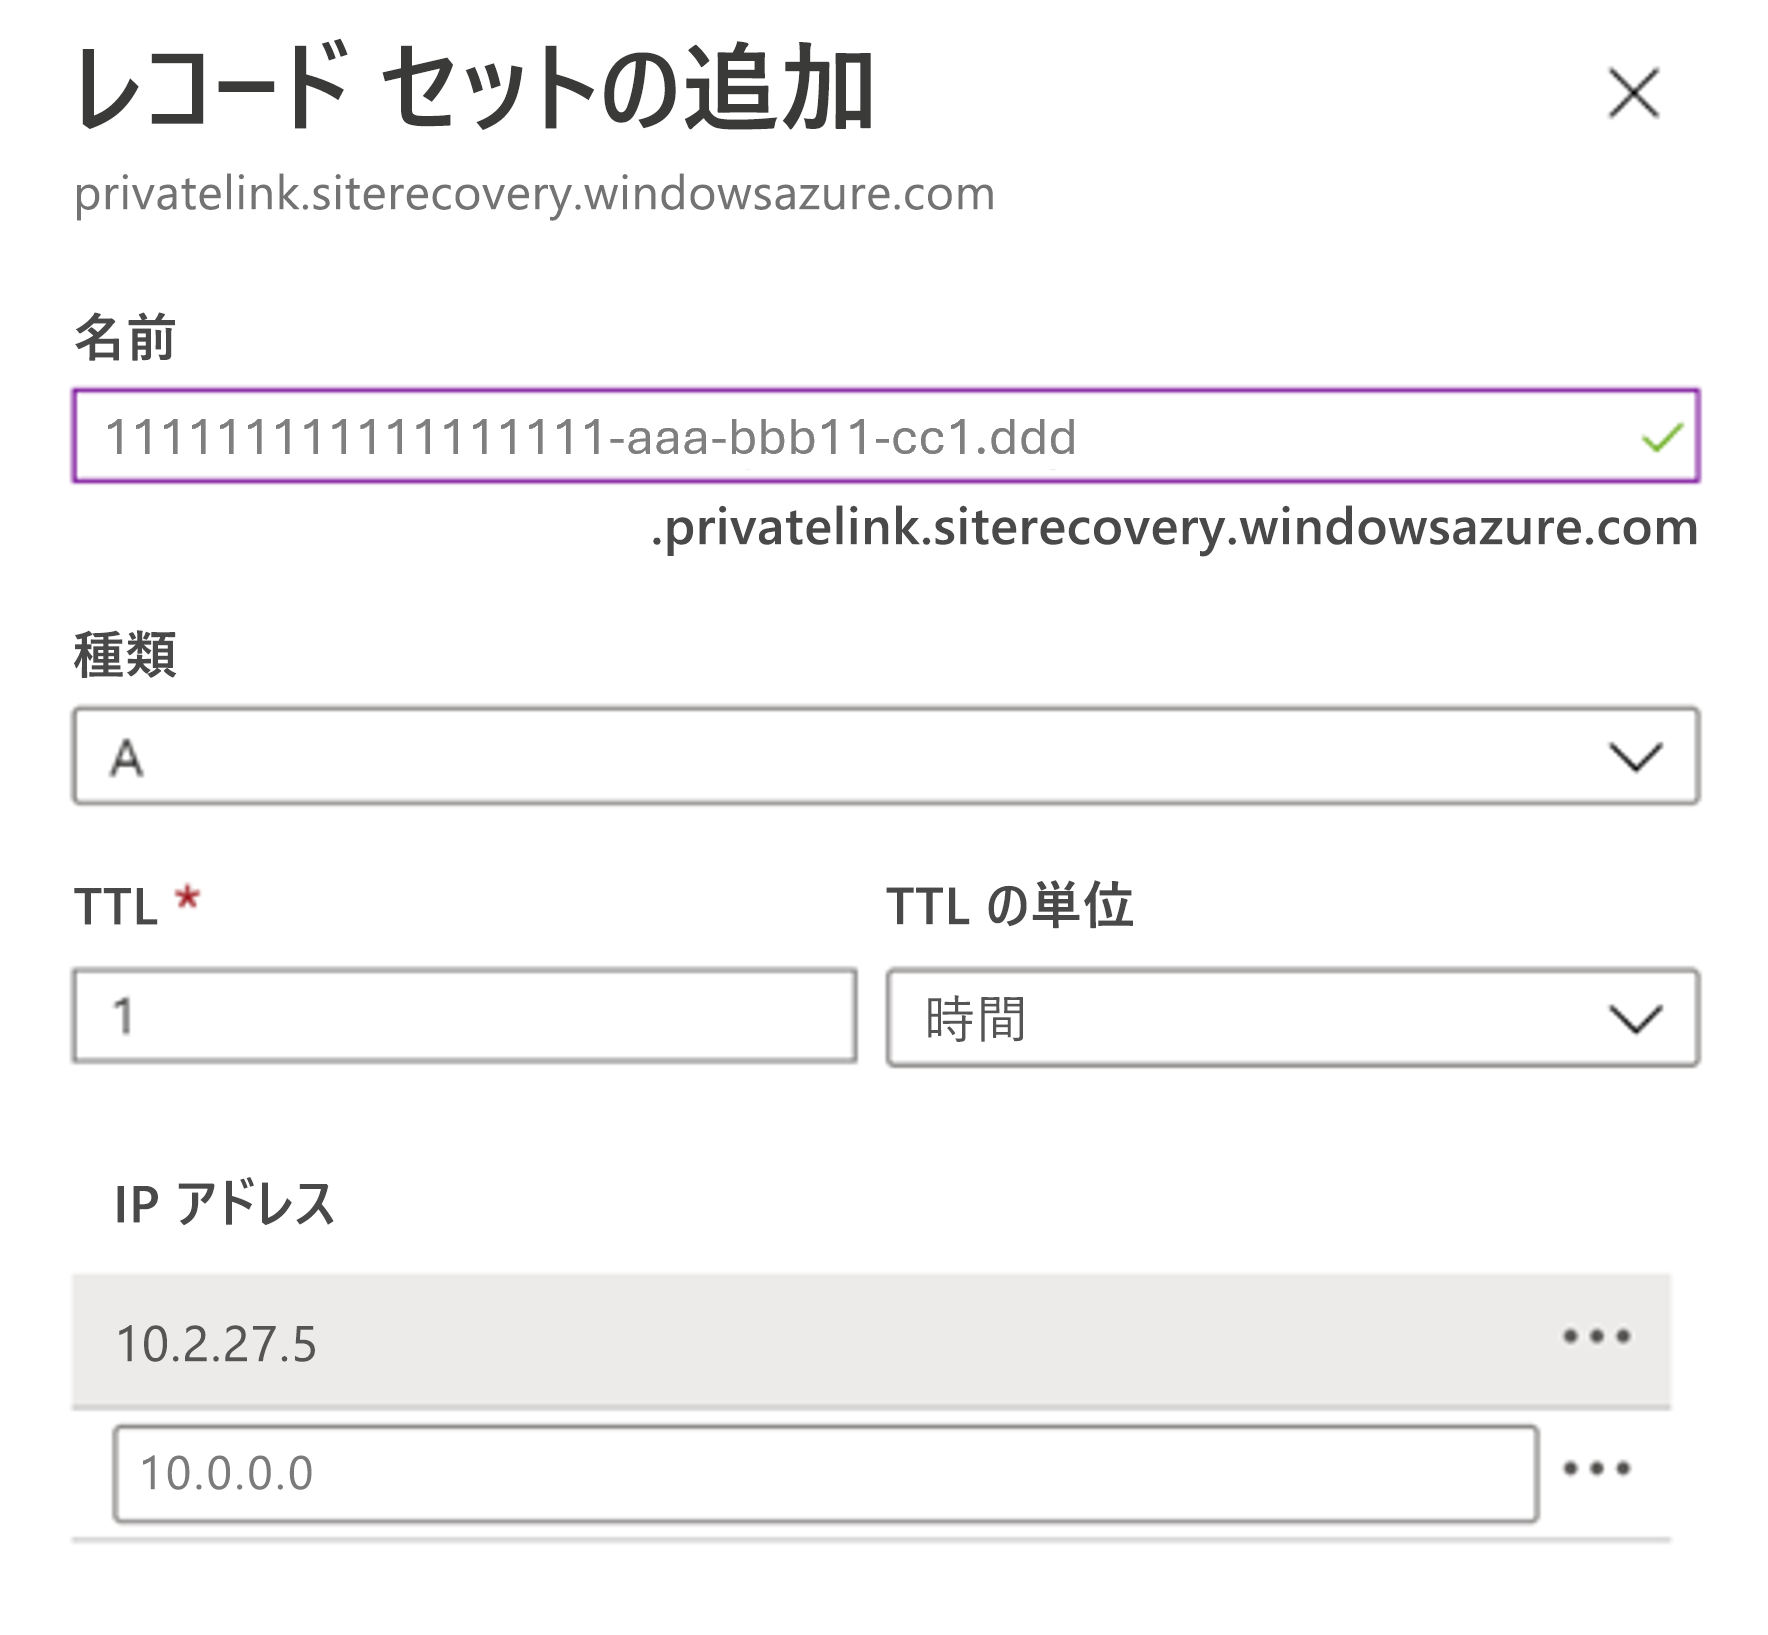Screen dimensions: 1768x1635
Task: Click the empty IP address field showing 10.0.0.0
Action: coord(825,1474)
